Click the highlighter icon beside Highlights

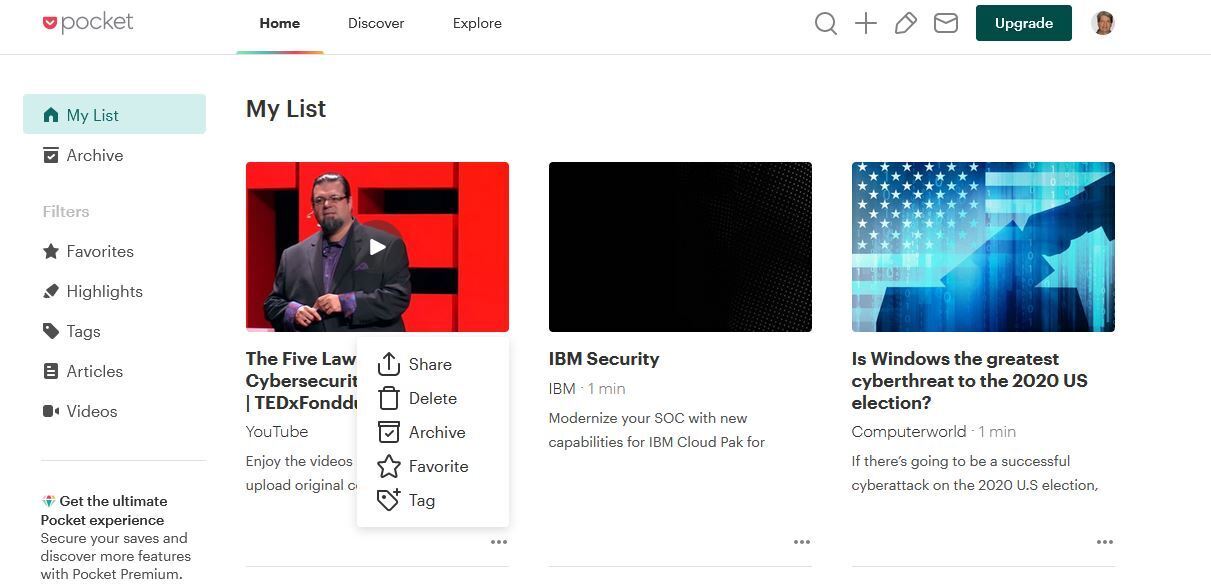(51, 291)
